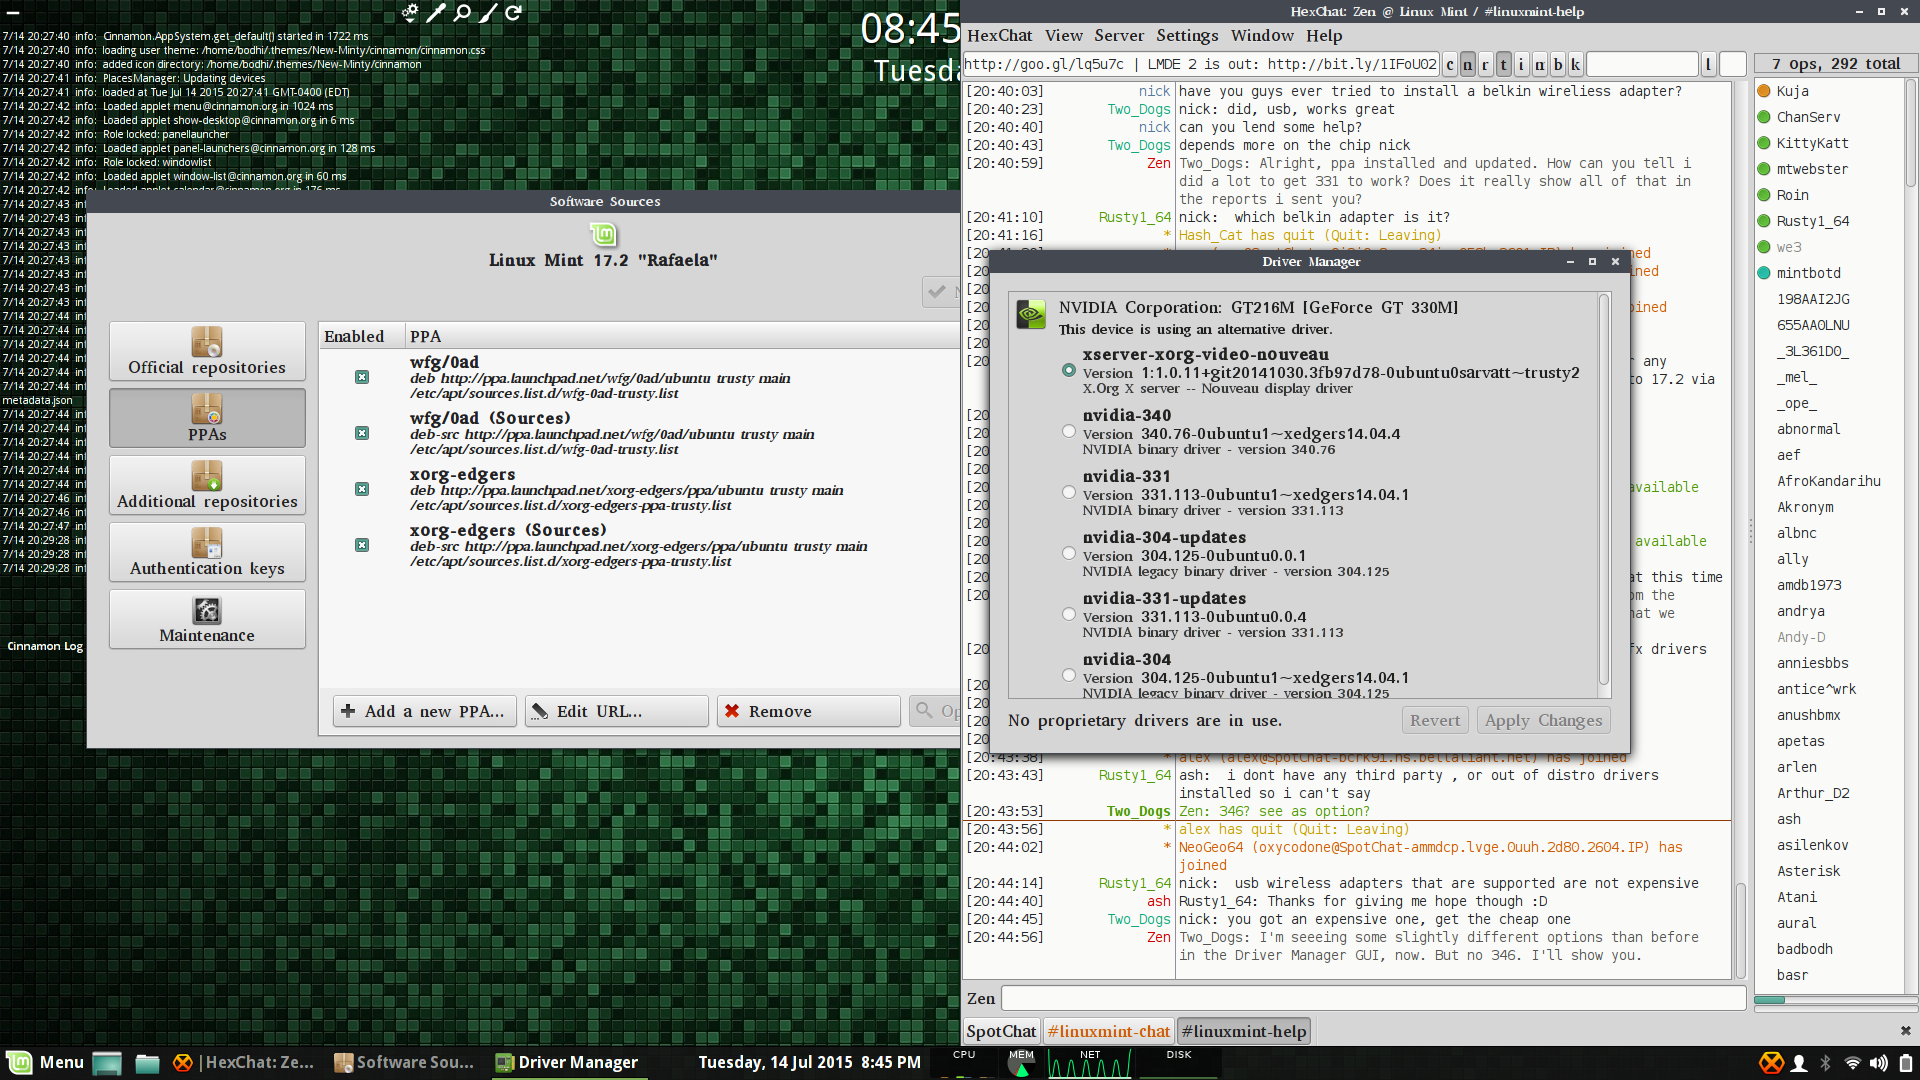Click the brush desktop toolbar icon
The image size is (1920, 1080).
pos(487,13)
